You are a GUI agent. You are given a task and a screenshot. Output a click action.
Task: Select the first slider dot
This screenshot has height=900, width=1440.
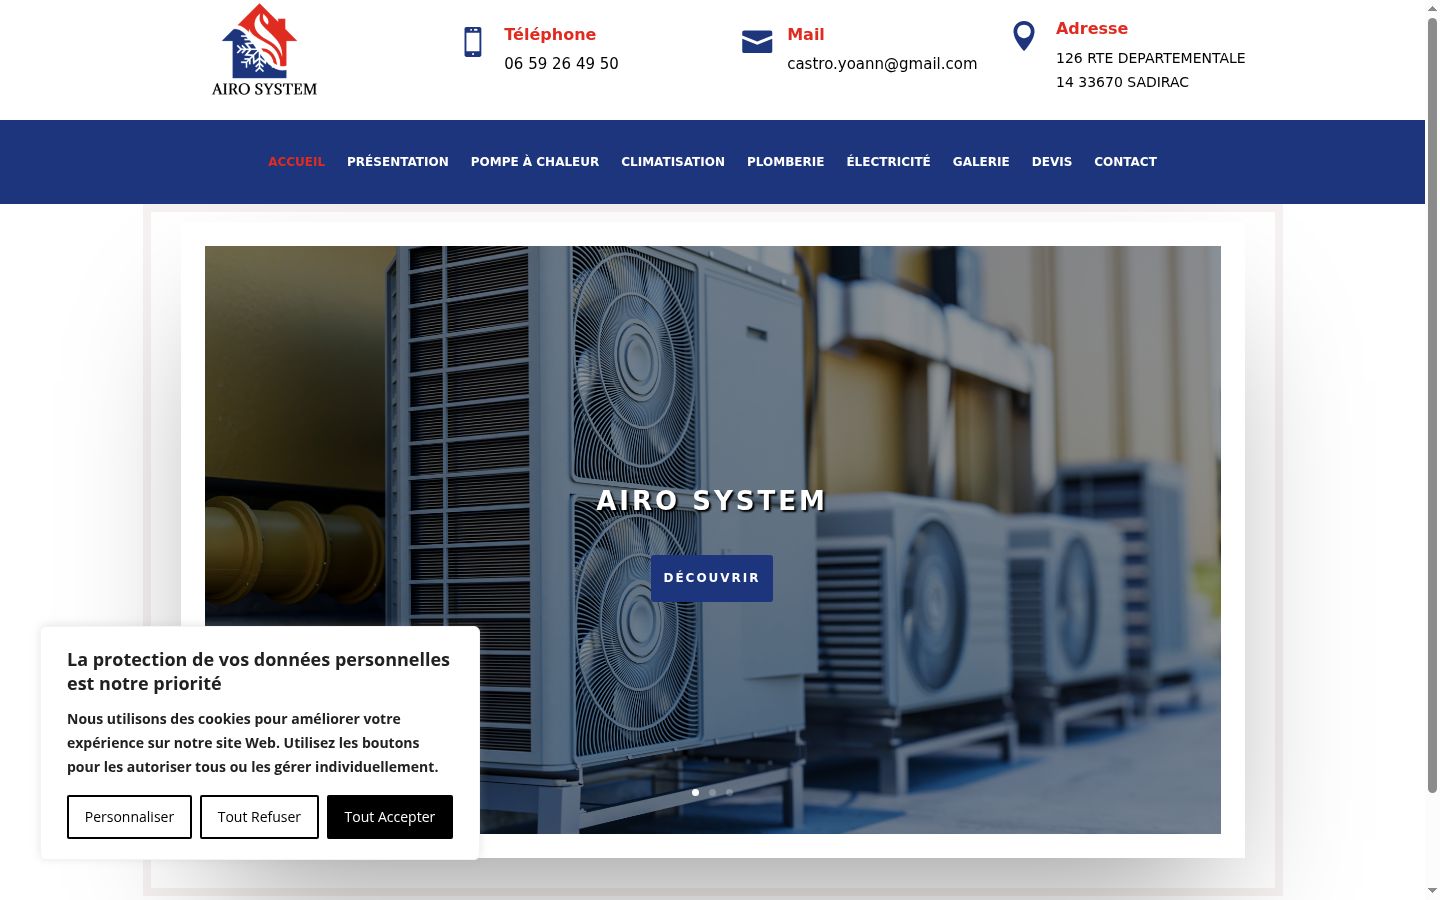(695, 792)
